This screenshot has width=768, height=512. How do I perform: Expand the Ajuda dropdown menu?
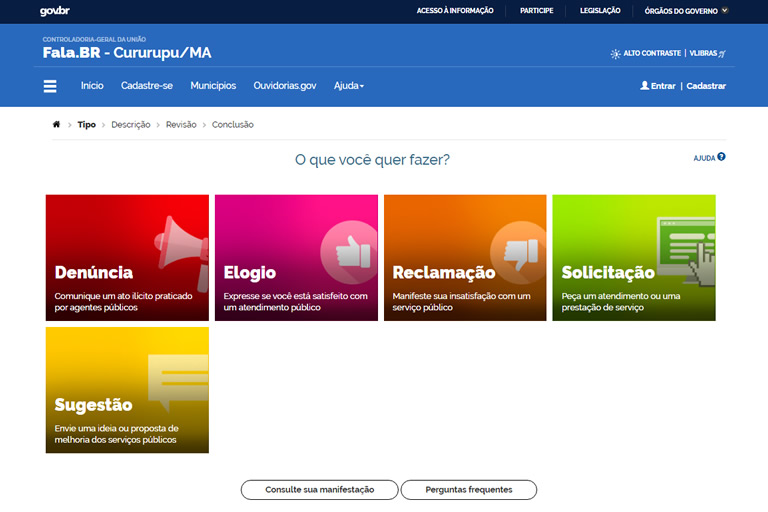(349, 86)
